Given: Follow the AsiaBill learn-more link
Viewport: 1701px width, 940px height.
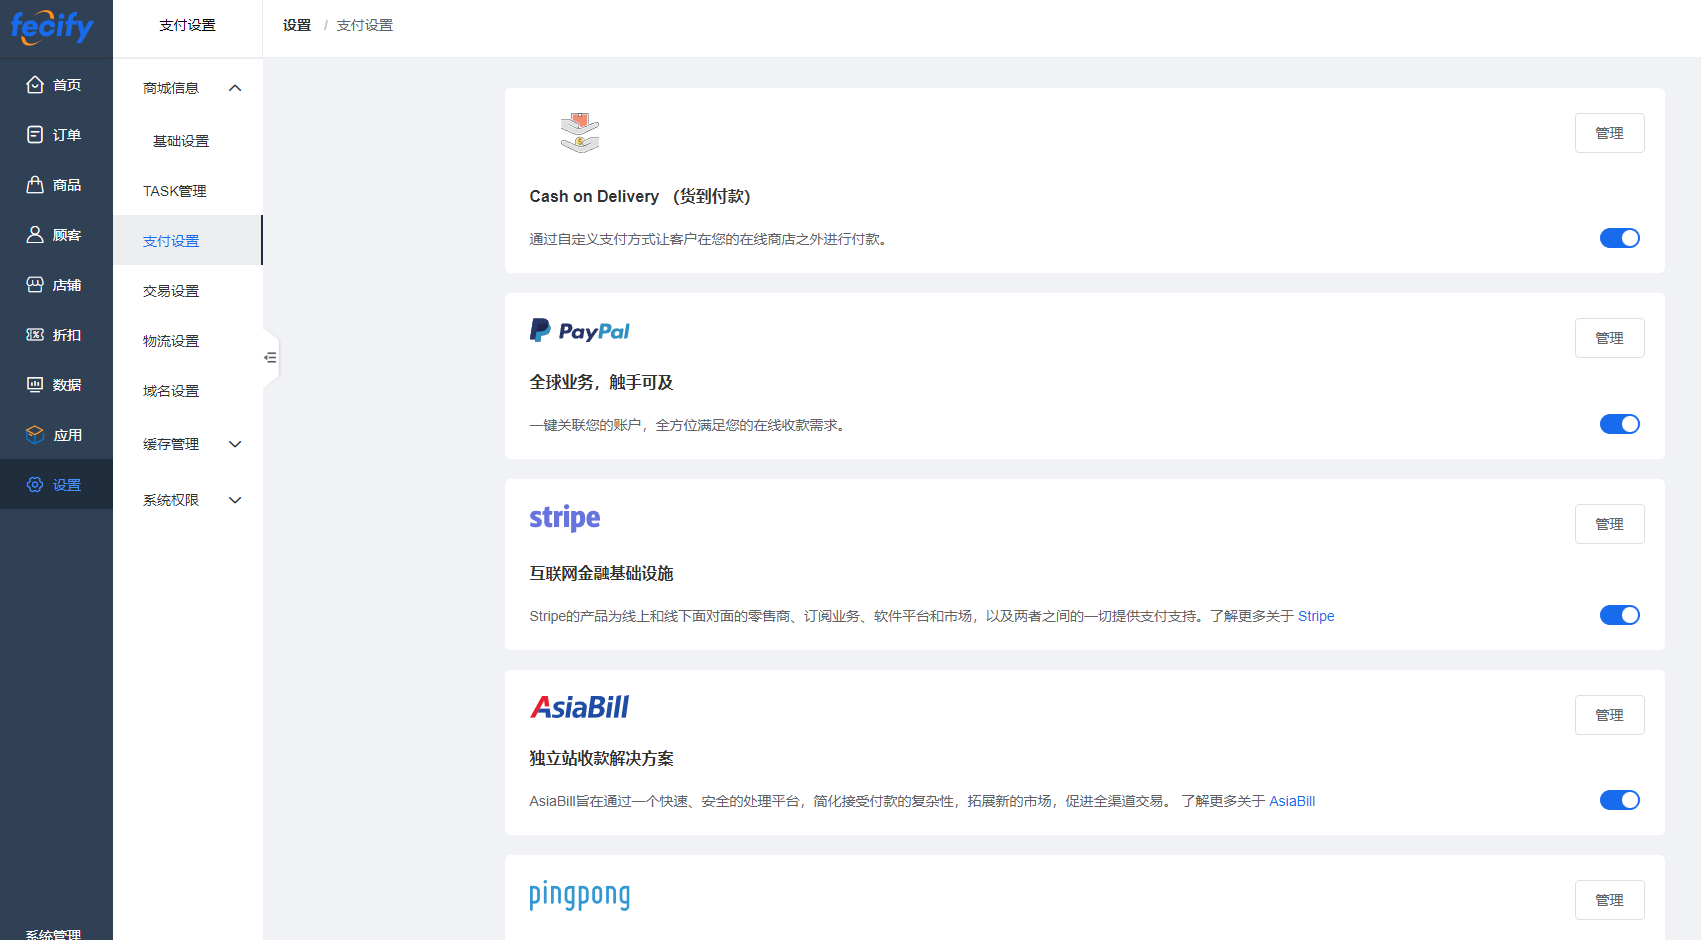Looking at the screenshot, I should tap(1292, 801).
